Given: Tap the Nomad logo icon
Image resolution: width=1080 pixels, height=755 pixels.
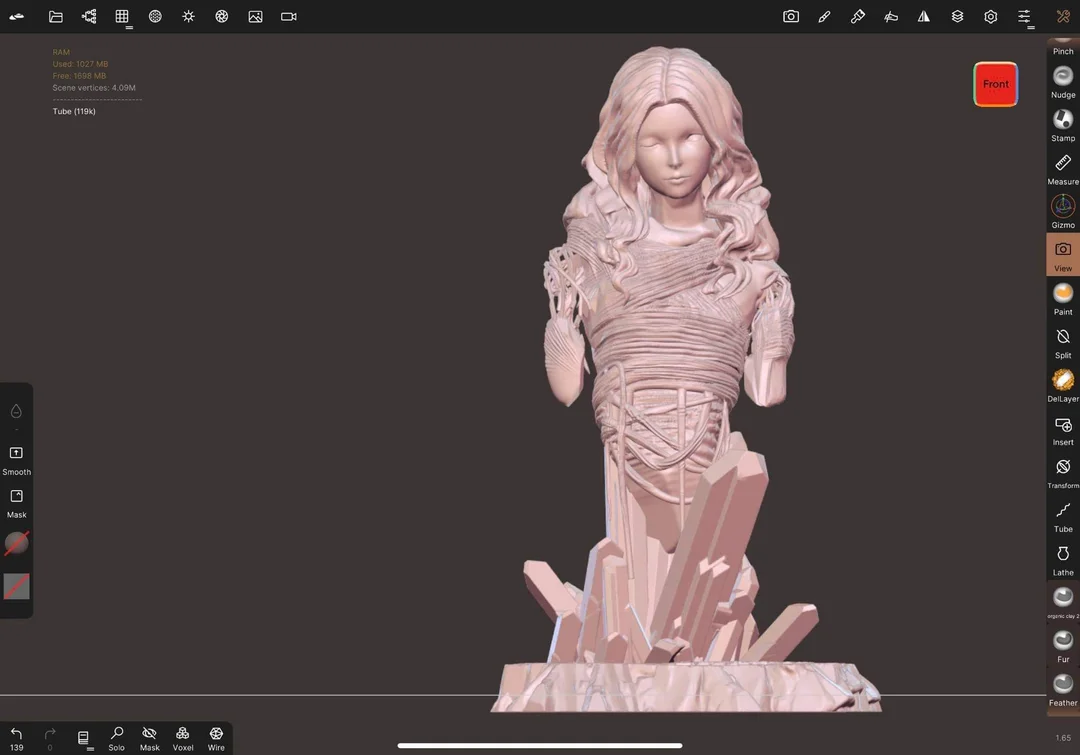Looking at the screenshot, I should click(x=17, y=17).
